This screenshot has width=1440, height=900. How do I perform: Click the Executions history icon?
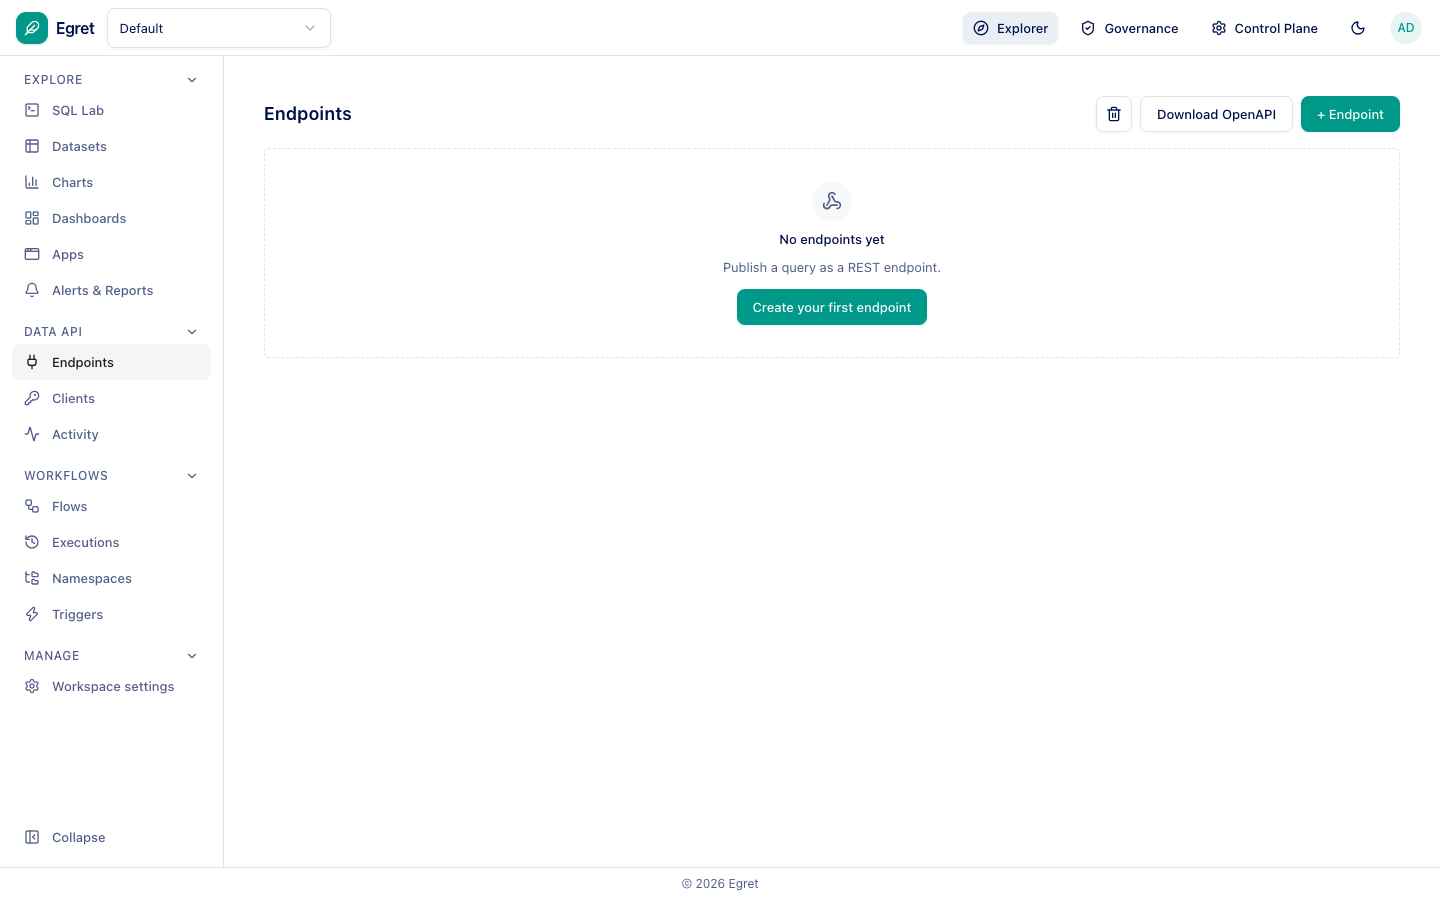pos(32,542)
